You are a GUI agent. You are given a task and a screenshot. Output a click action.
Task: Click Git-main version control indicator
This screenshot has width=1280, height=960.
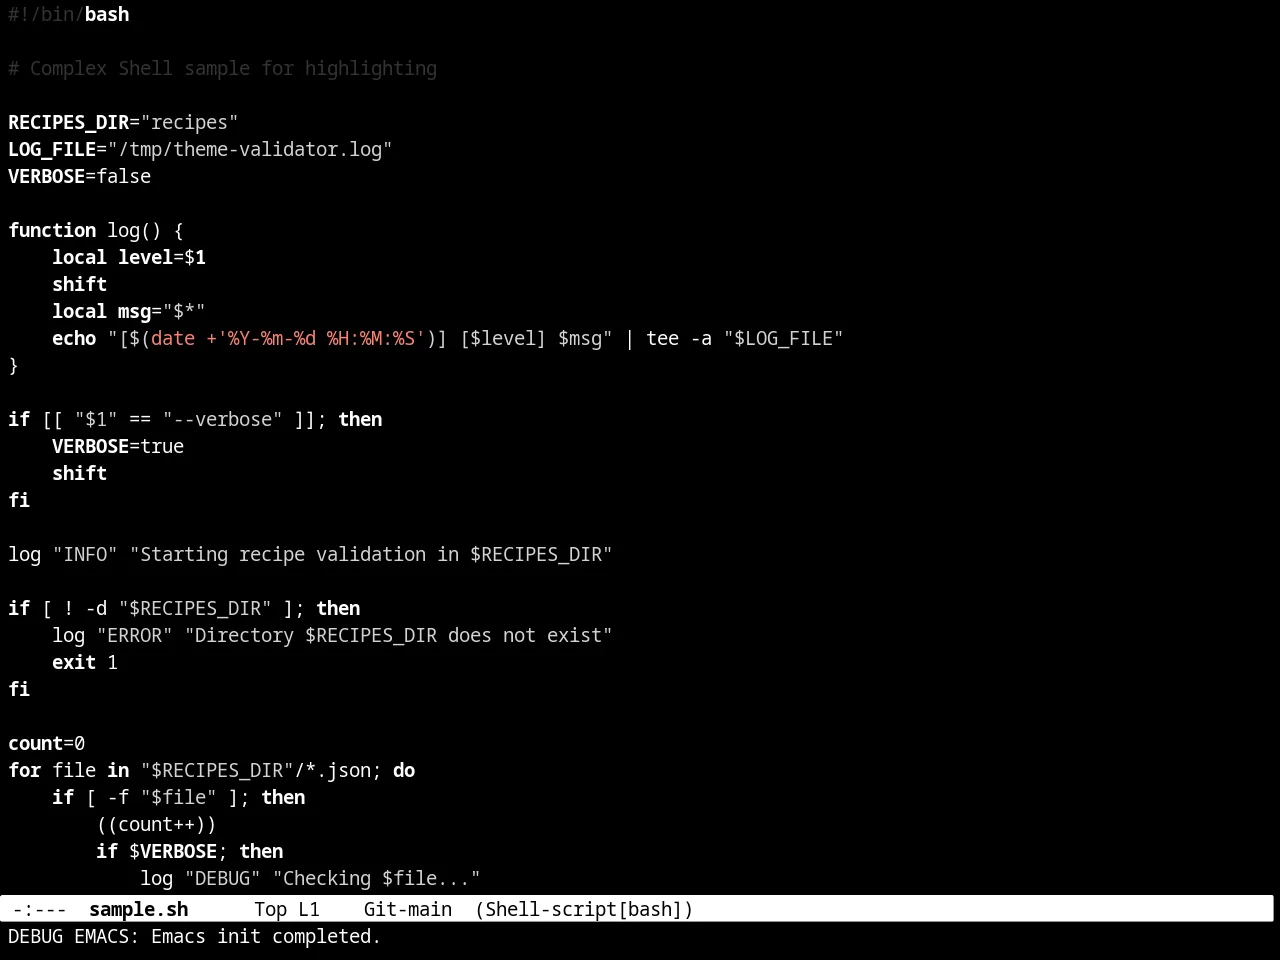click(407, 909)
